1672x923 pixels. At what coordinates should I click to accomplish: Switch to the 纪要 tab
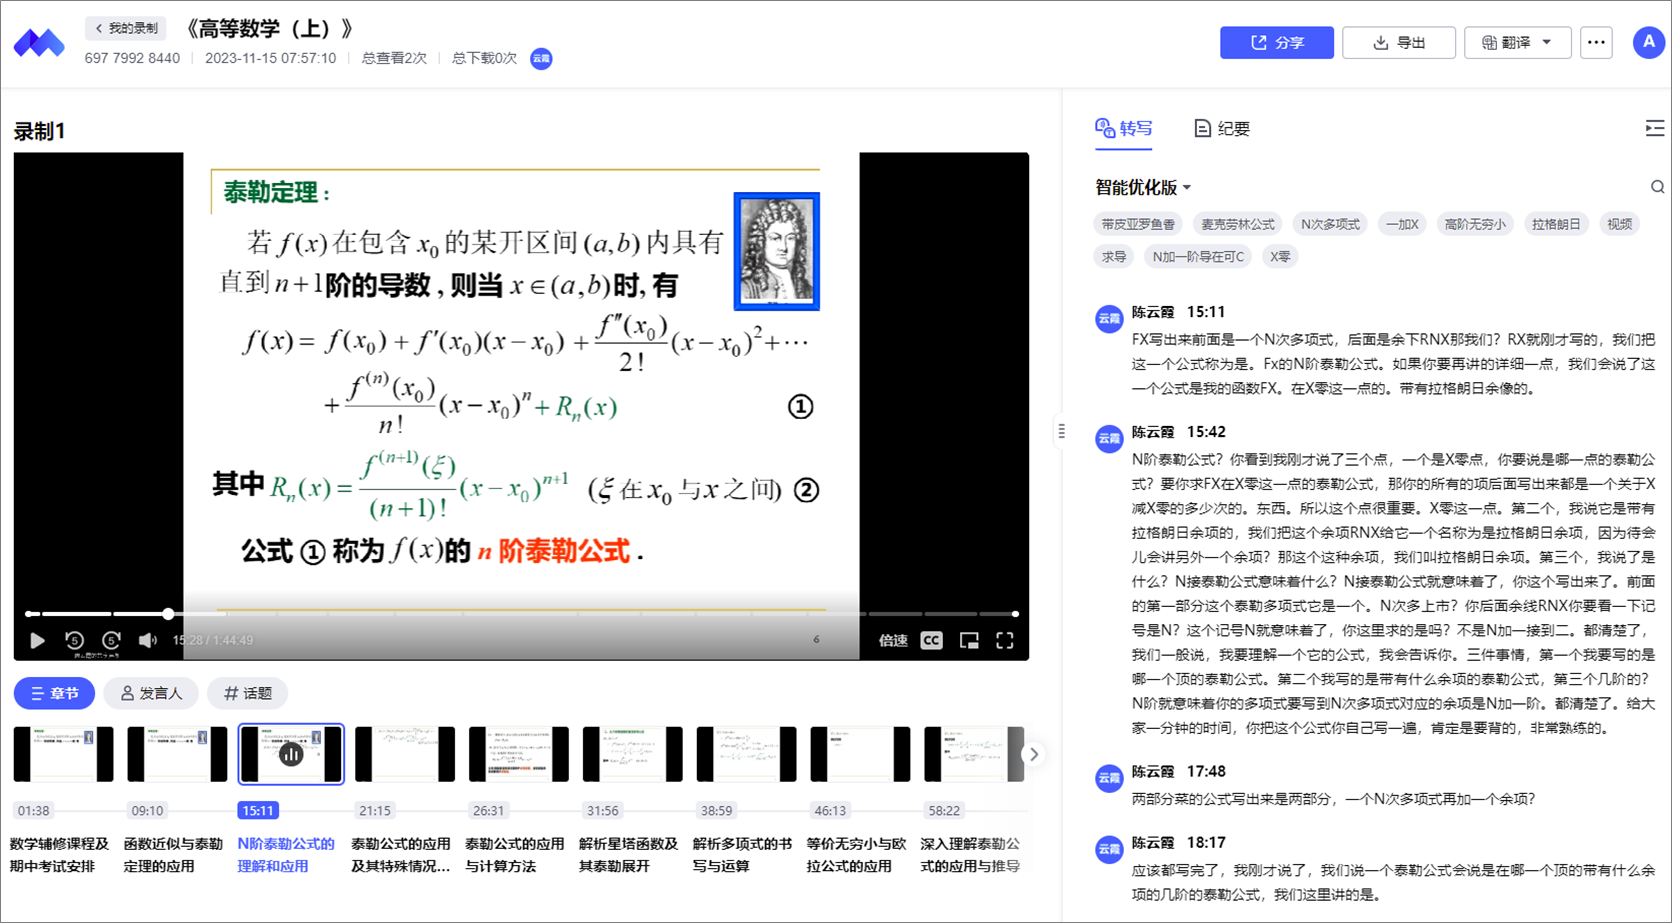tap(1222, 128)
